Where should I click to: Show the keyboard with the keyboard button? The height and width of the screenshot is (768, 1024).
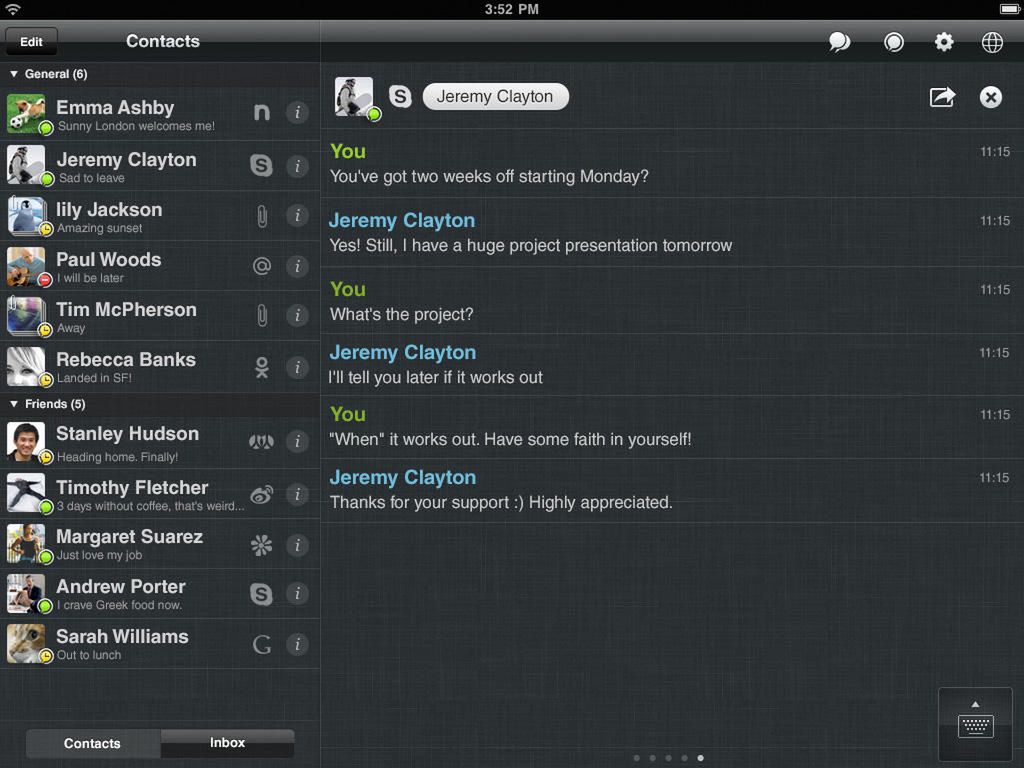(975, 724)
